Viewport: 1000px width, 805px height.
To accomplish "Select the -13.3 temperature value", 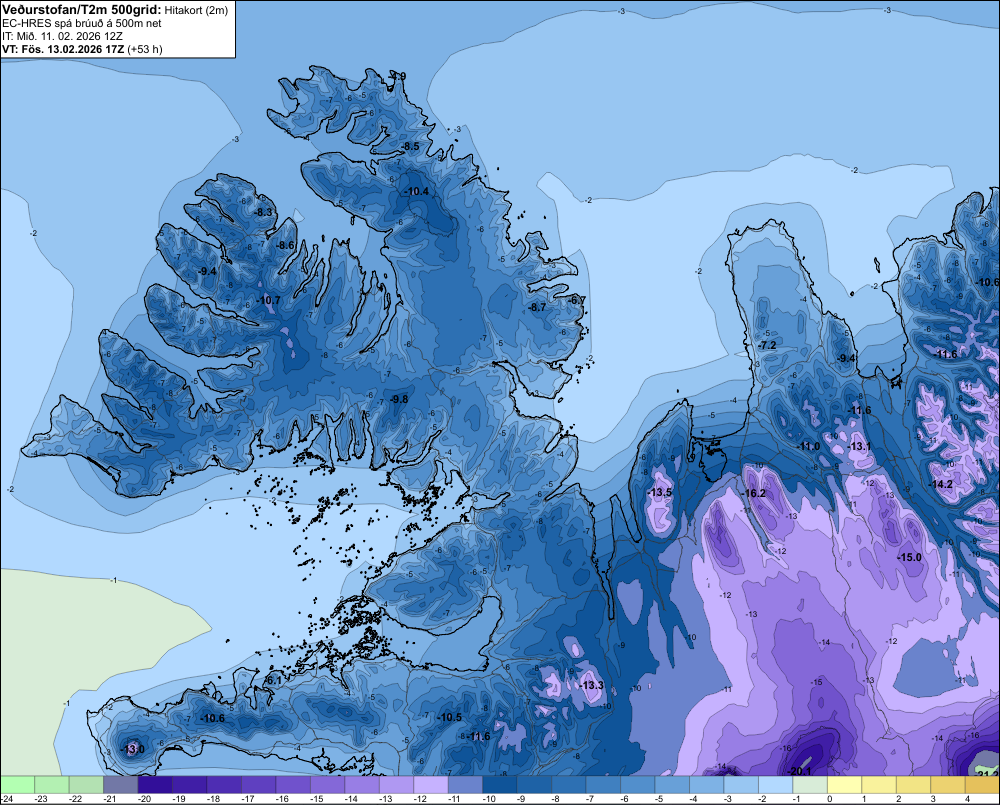I will click(x=591, y=685).
